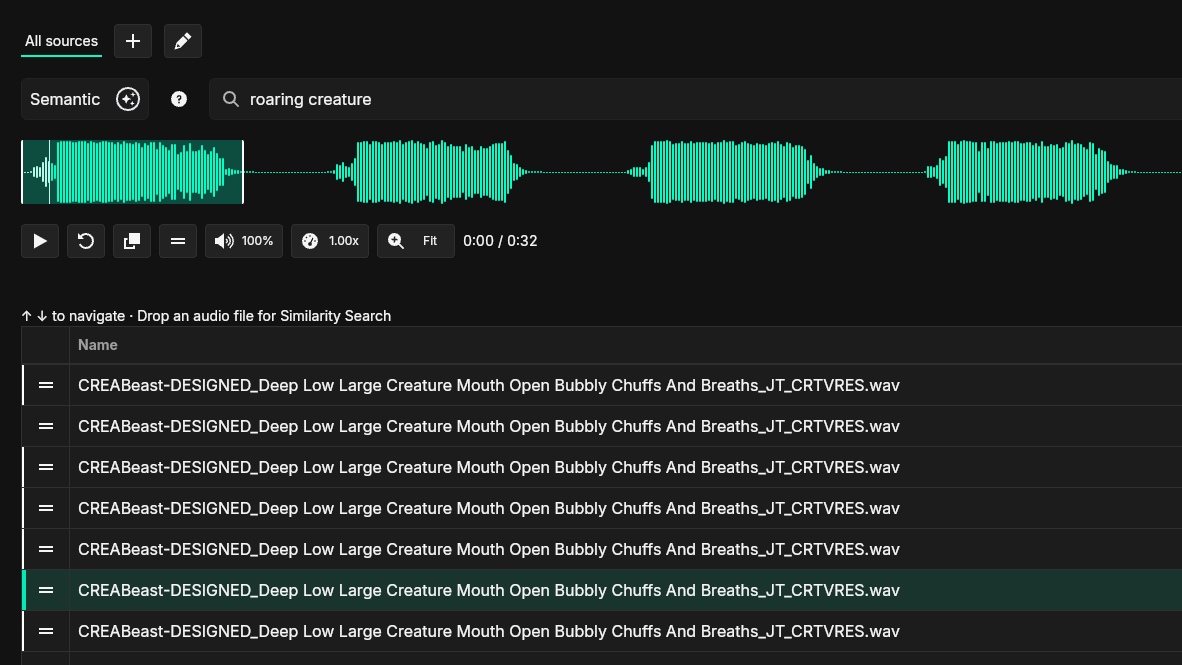Click the equals icon in the transport bar

click(x=178, y=241)
